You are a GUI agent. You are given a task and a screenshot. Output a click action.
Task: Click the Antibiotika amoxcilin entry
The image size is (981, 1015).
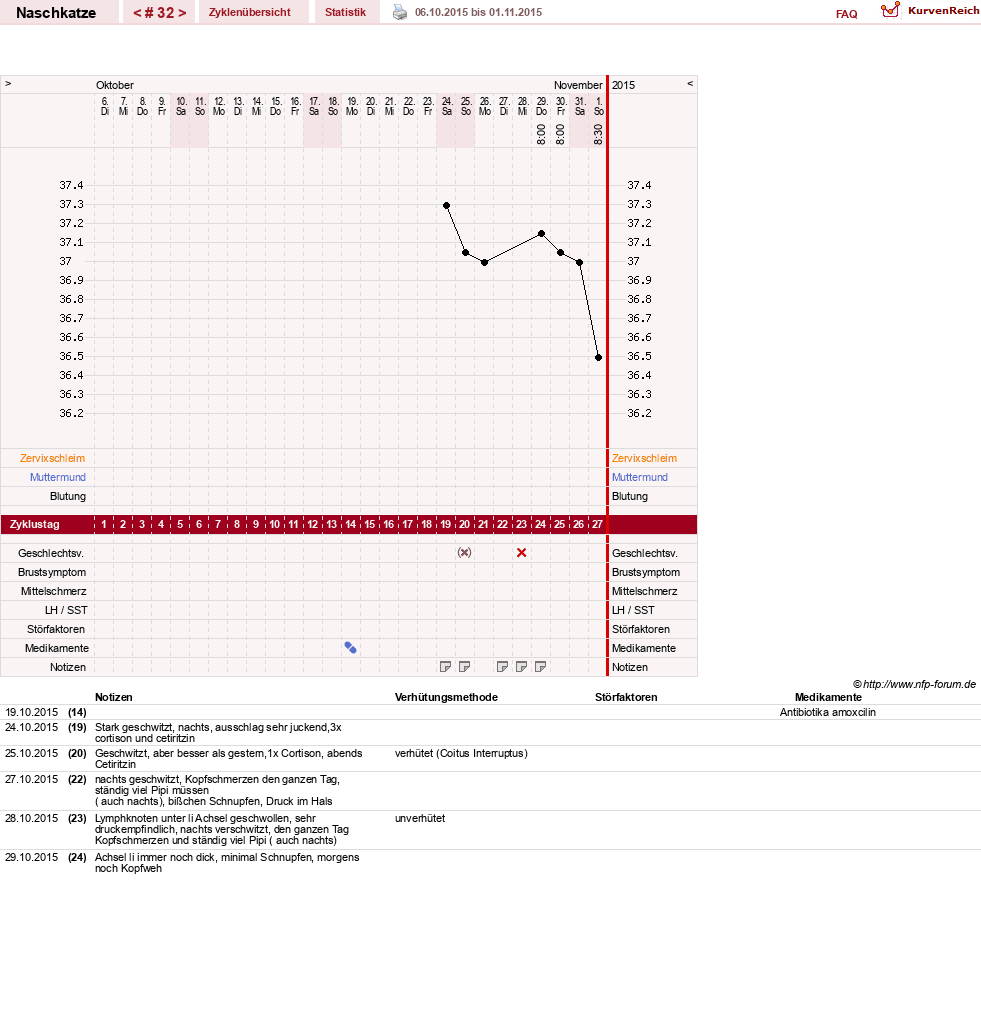828,713
